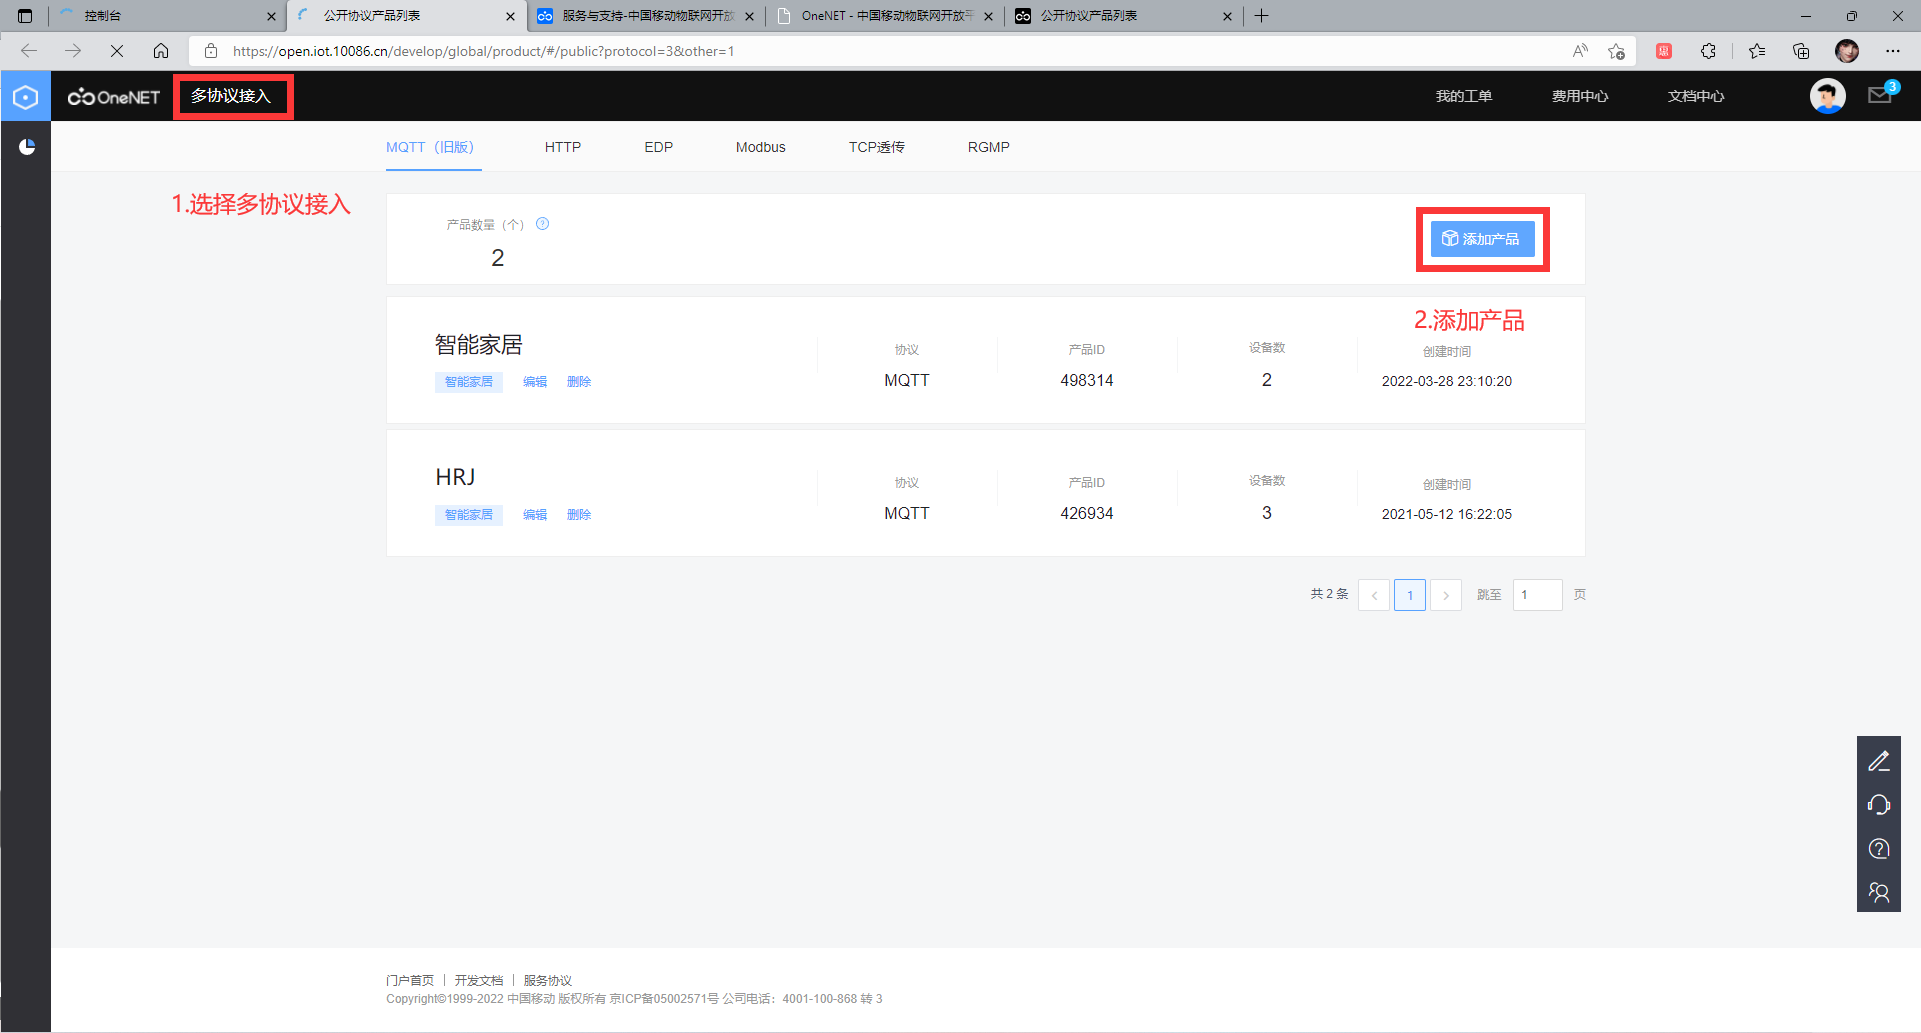Open the 开发文档 footer link
The image size is (1921, 1033).
click(479, 980)
